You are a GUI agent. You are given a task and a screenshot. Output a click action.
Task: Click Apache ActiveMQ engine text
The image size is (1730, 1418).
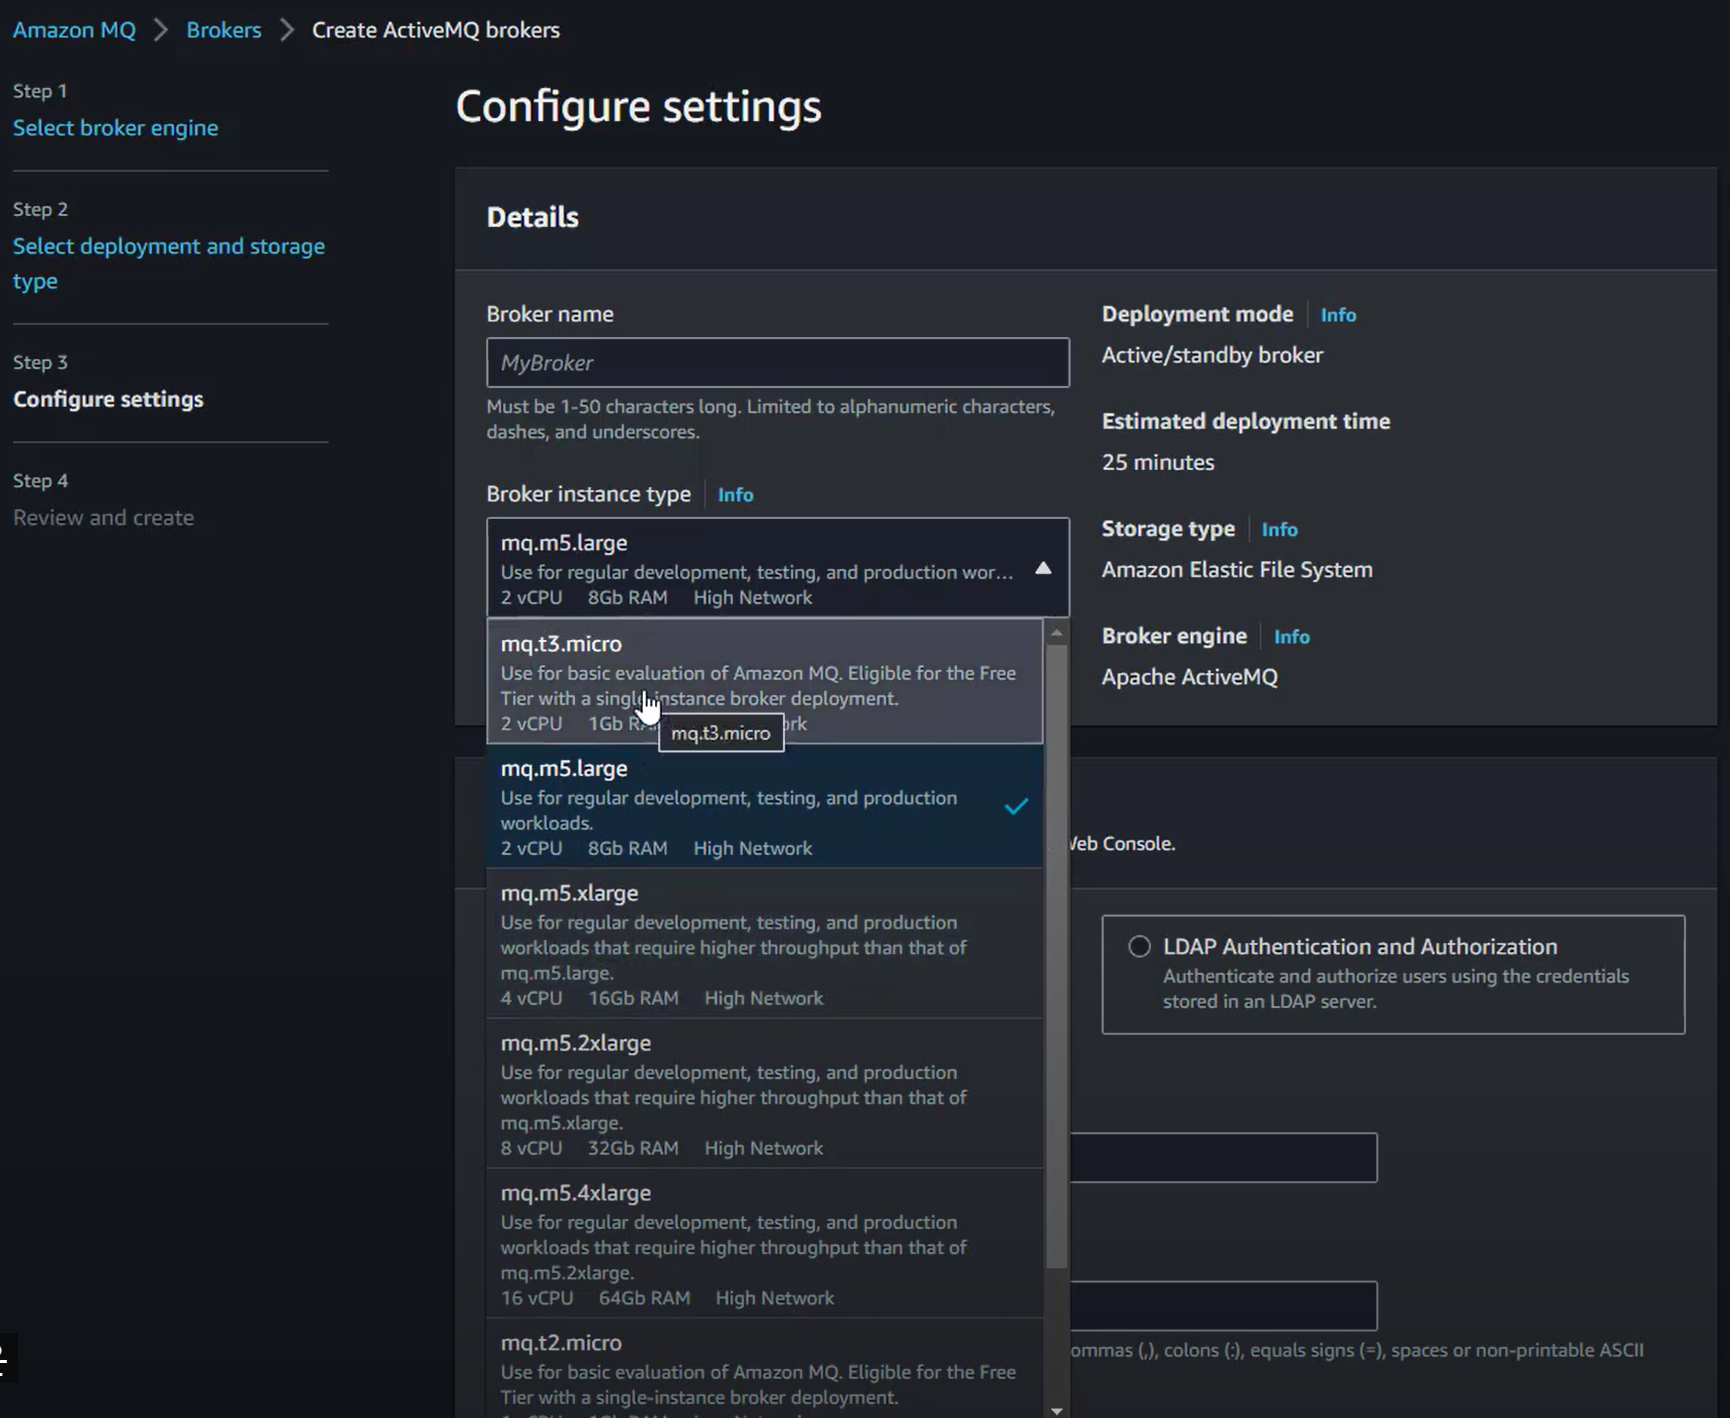click(1190, 677)
